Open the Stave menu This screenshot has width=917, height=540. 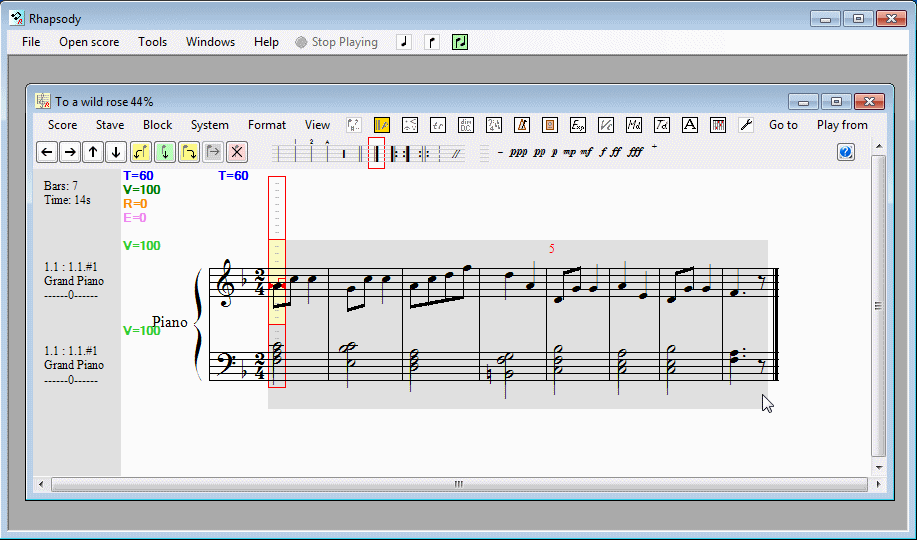pyautogui.click(x=110, y=125)
